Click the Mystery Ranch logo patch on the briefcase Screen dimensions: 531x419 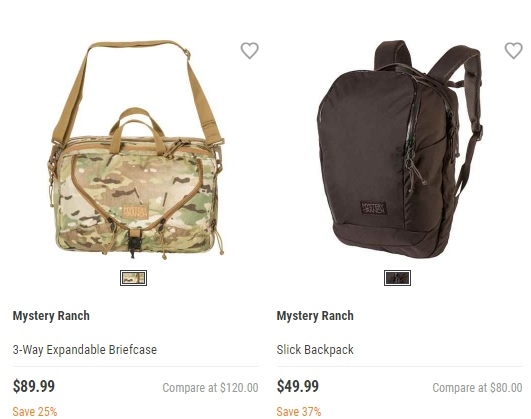pos(135,212)
